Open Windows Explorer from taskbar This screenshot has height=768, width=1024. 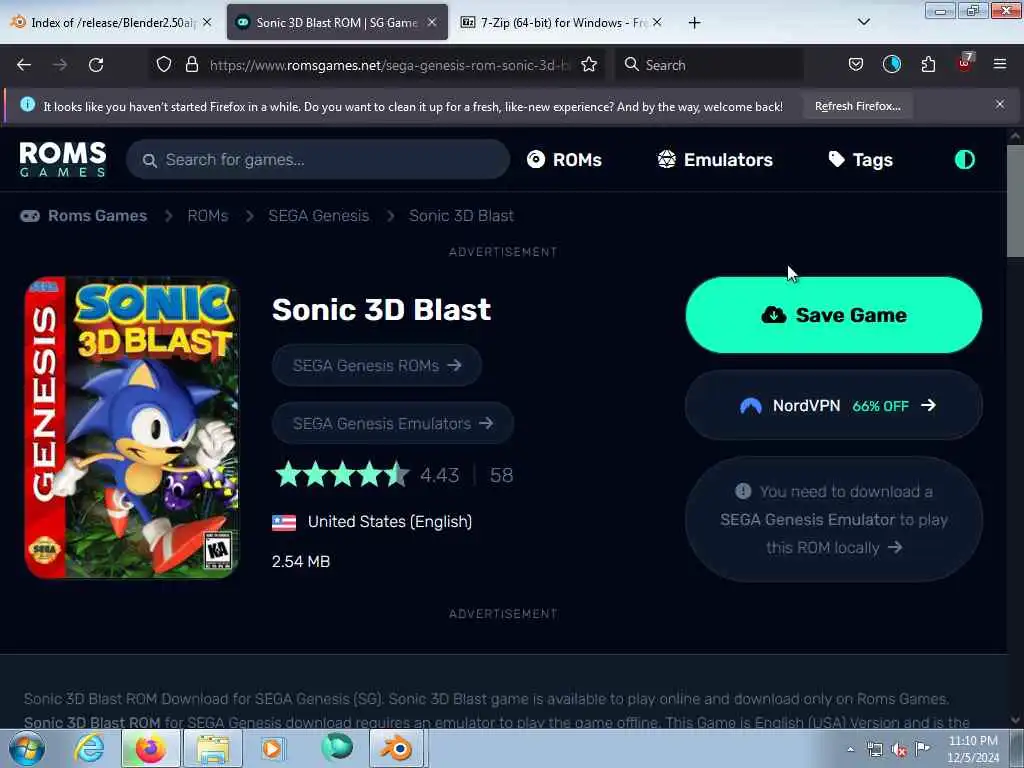point(213,748)
